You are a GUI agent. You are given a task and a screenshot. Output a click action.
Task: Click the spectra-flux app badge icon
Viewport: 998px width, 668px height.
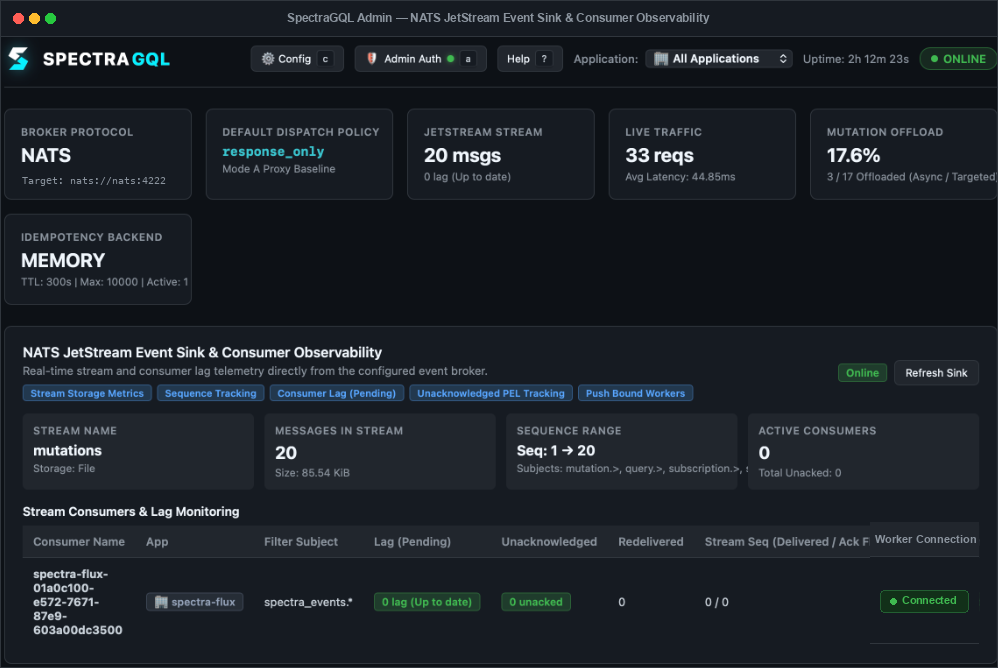click(x=161, y=602)
